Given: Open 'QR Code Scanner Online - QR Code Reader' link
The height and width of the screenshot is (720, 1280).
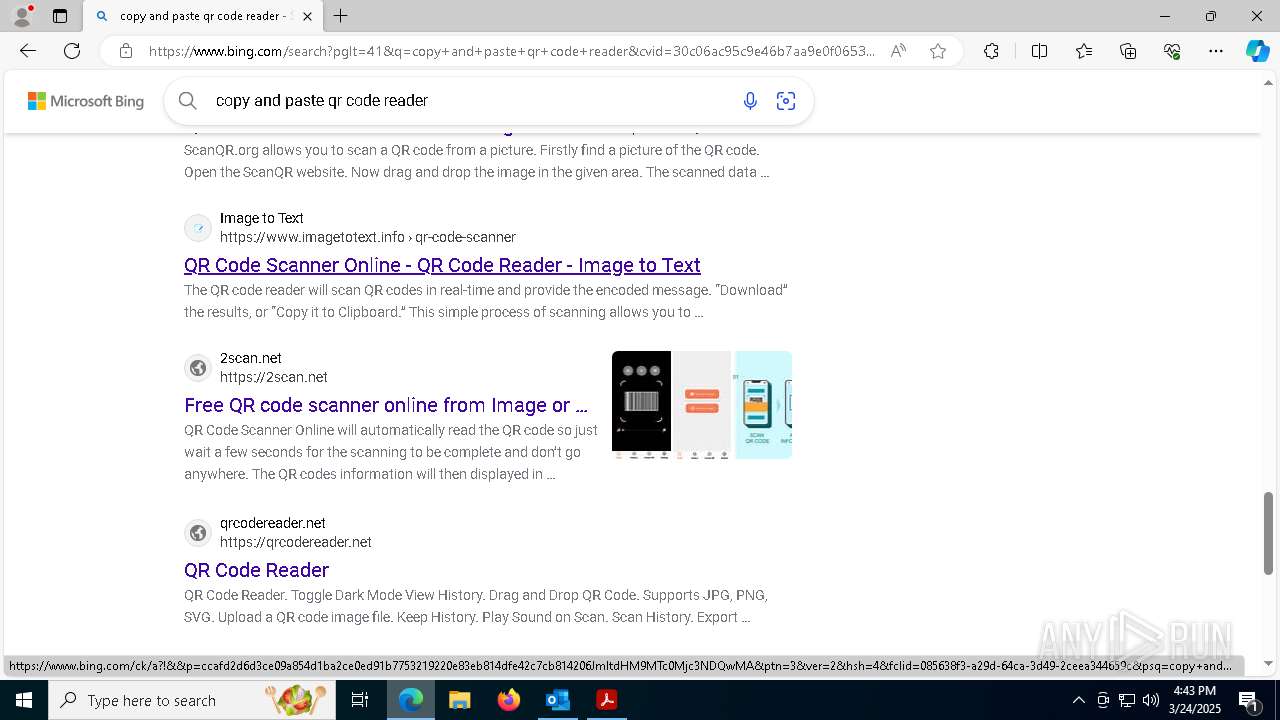Looking at the screenshot, I should pos(442,265).
